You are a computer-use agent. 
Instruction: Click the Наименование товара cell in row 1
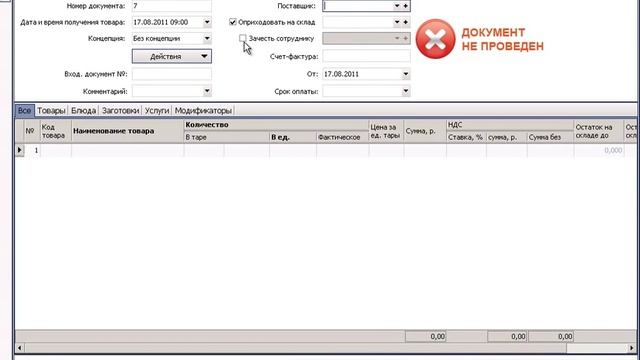128,150
